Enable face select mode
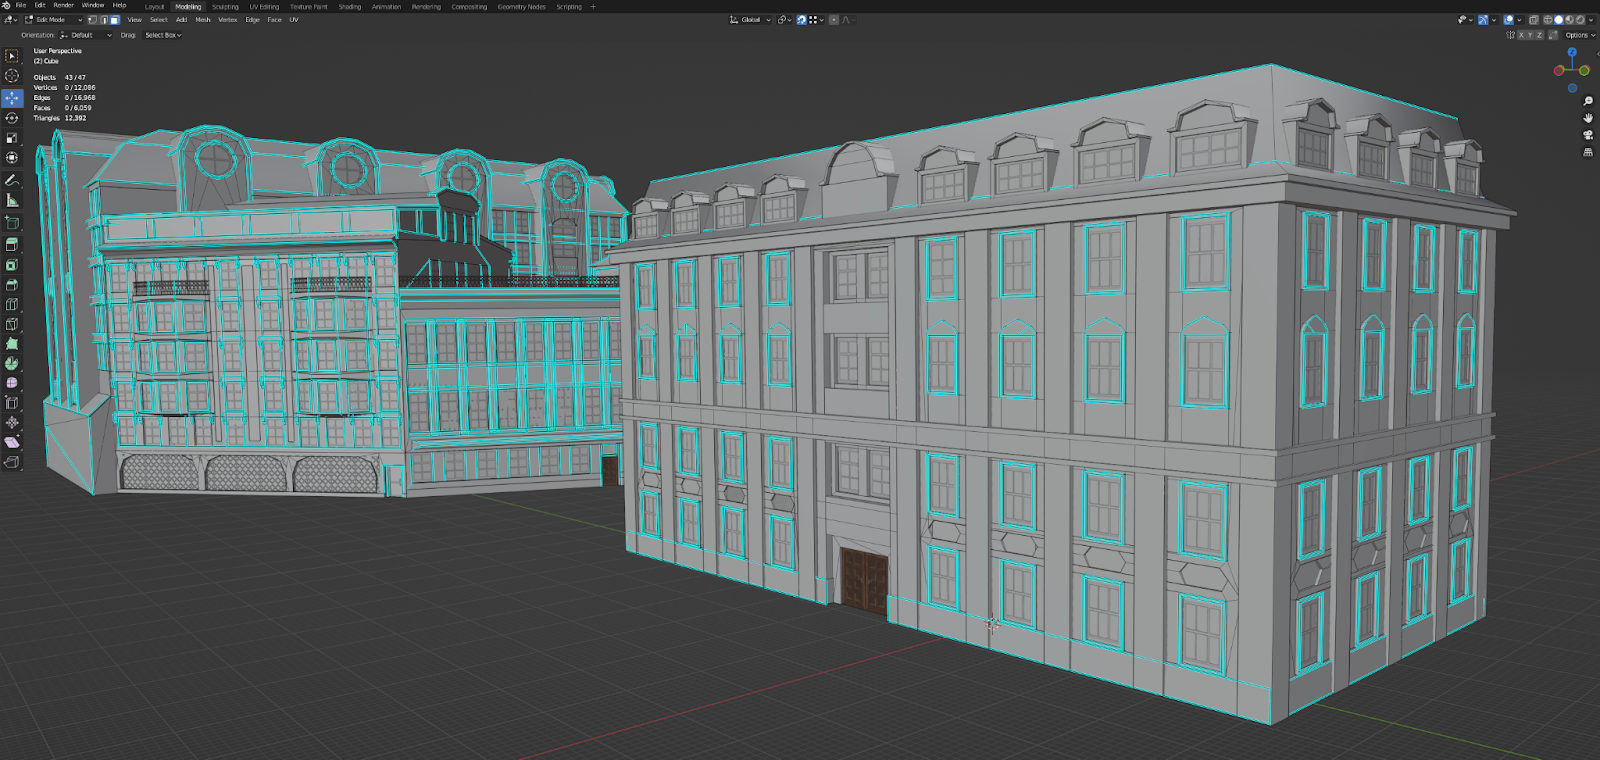The width and height of the screenshot is (1600, 760). point(115,20)
